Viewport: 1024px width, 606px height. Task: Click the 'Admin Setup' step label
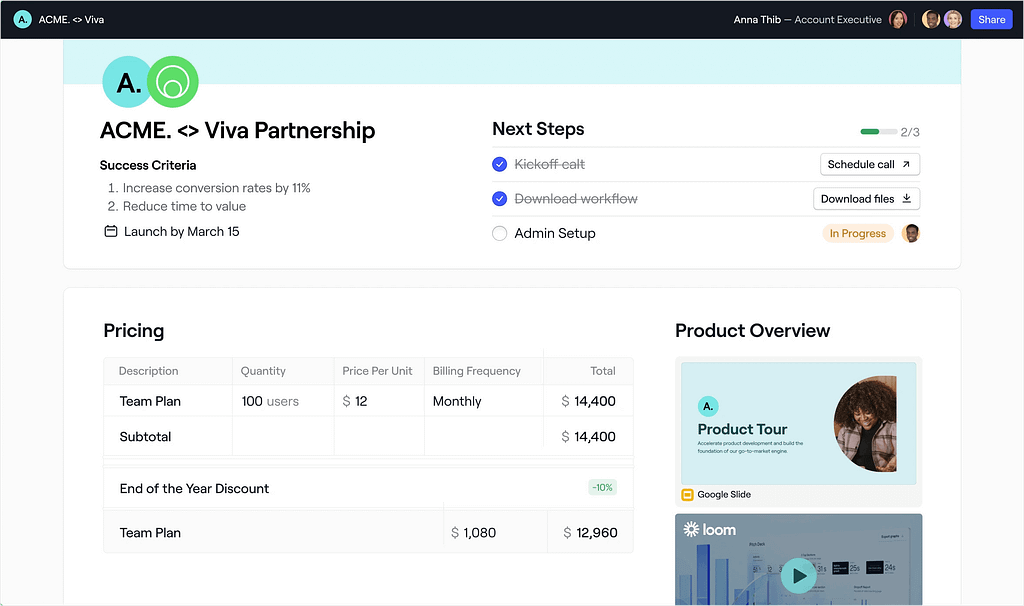point(554,233)
